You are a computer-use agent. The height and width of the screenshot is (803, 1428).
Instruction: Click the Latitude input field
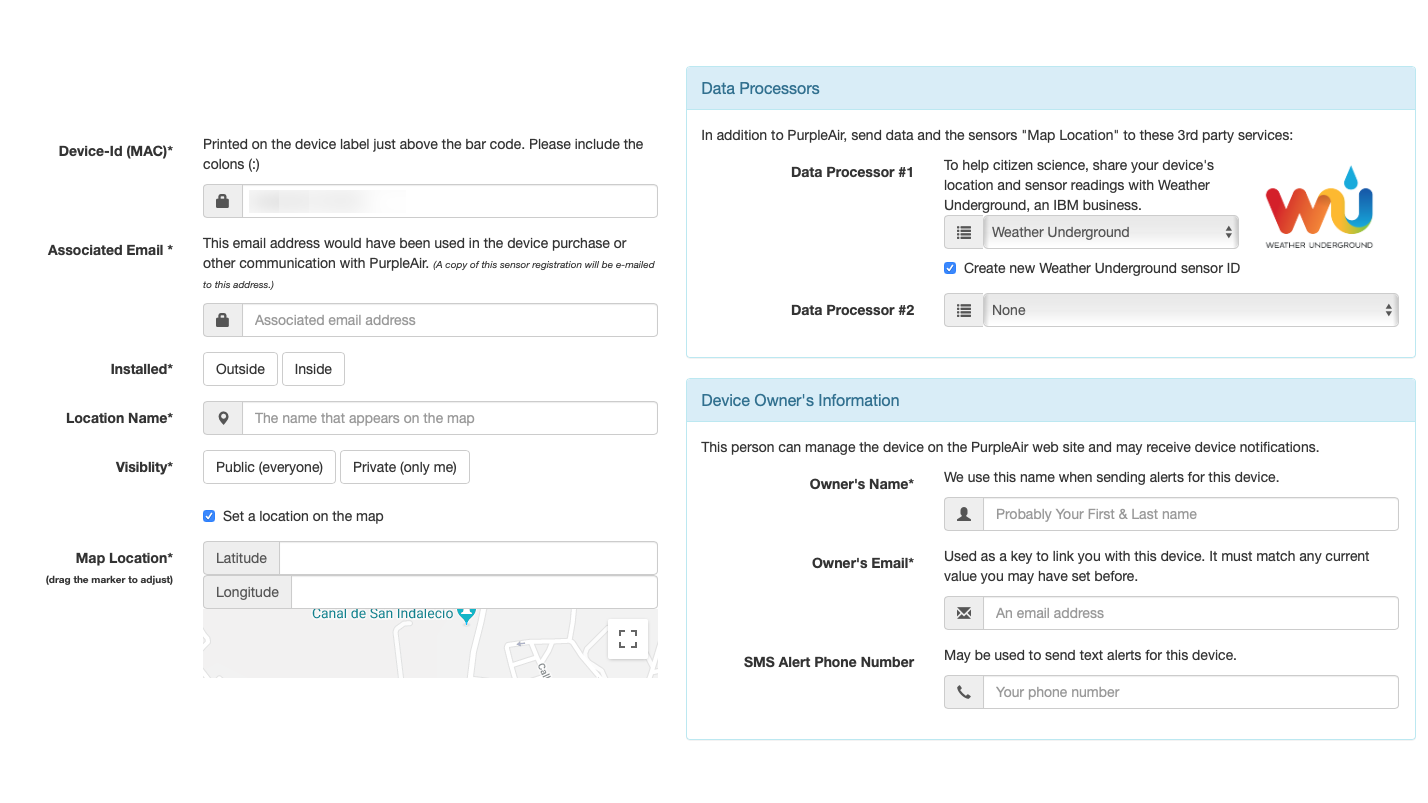coord(468,558)
